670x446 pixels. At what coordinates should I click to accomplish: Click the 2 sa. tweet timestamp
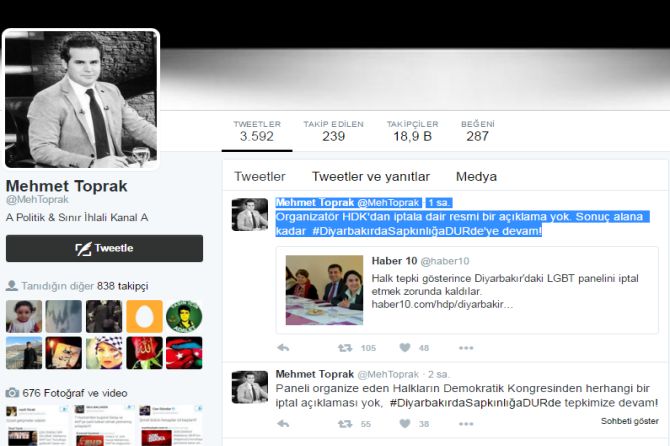439,375
